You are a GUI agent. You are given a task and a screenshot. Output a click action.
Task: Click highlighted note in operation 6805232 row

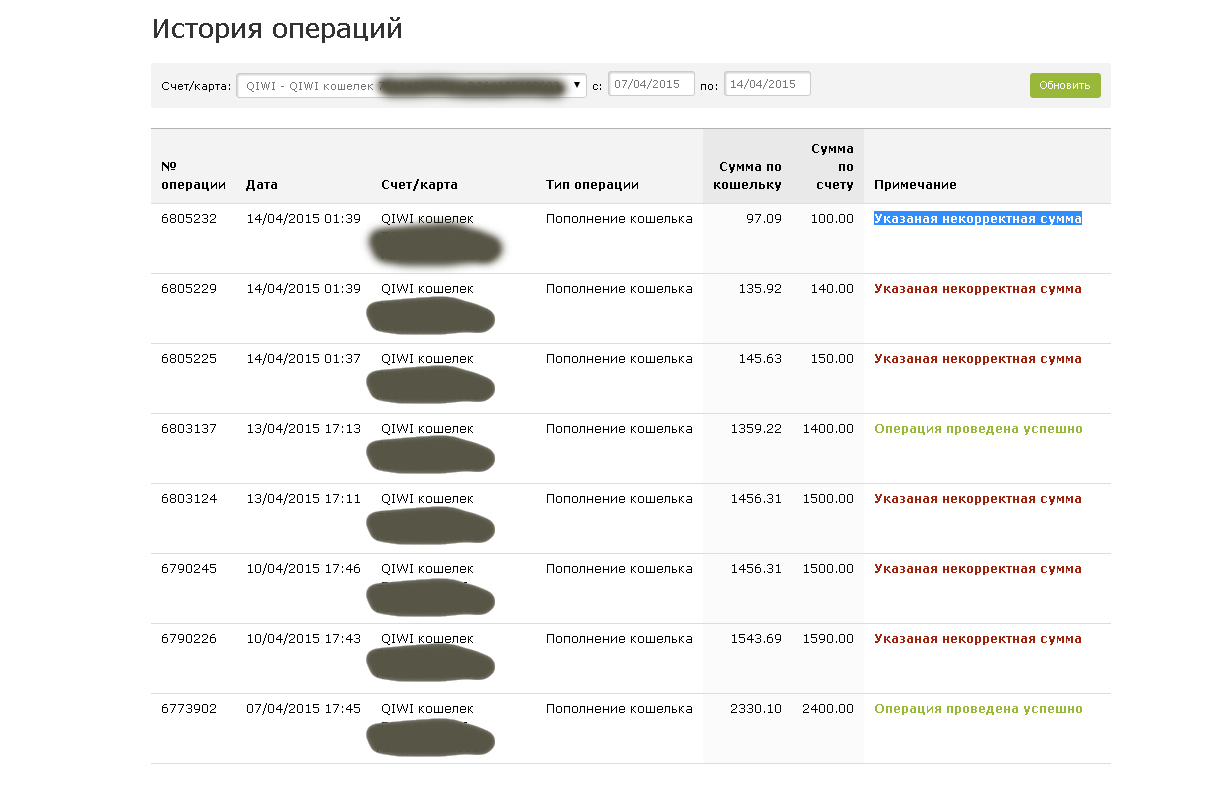(x=978, y=218)
